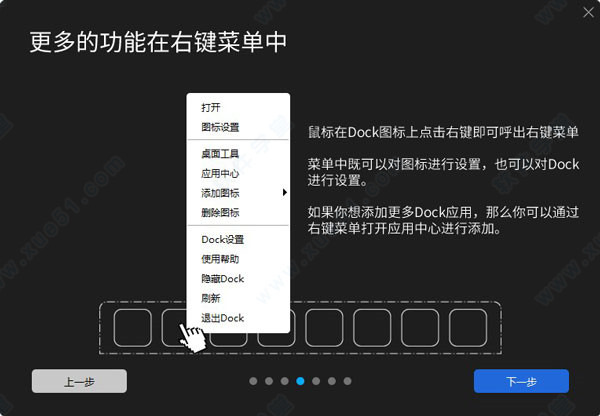Go to the last page indicator dot
The image size is (600, 416).
pos(347,381)
